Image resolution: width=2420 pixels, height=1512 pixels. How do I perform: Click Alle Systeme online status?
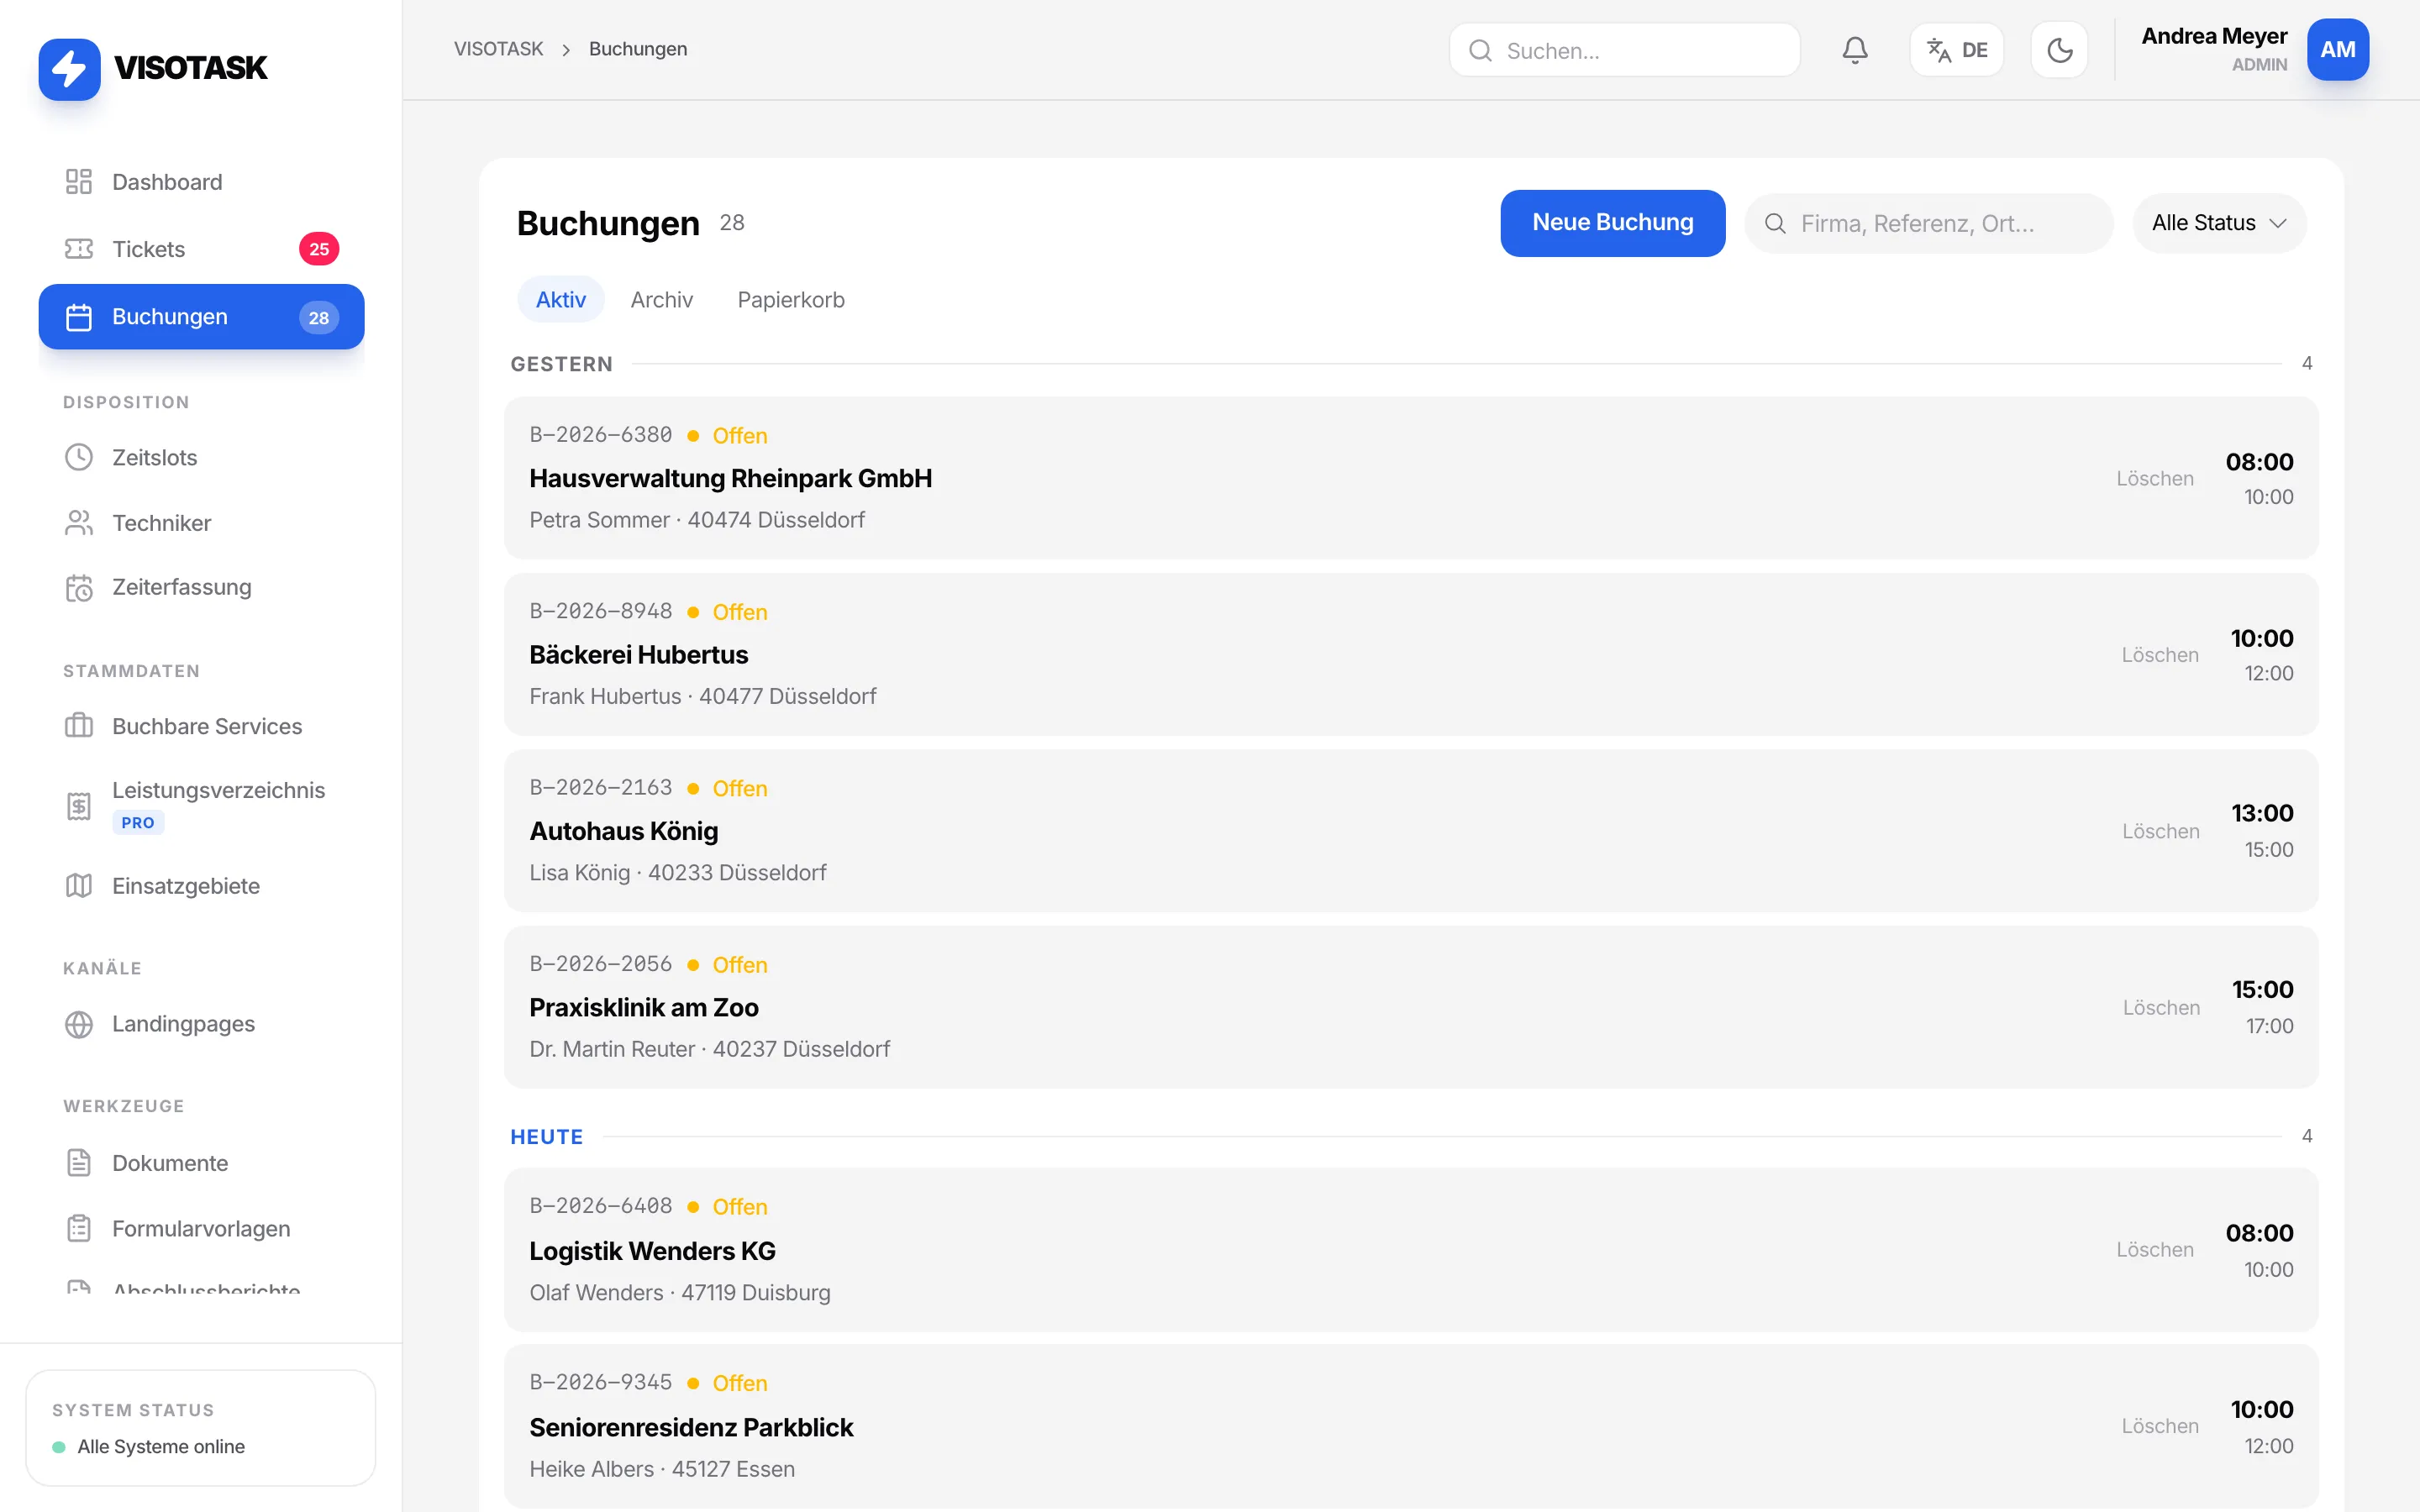pyautogui.click(x=160, y=1447)
